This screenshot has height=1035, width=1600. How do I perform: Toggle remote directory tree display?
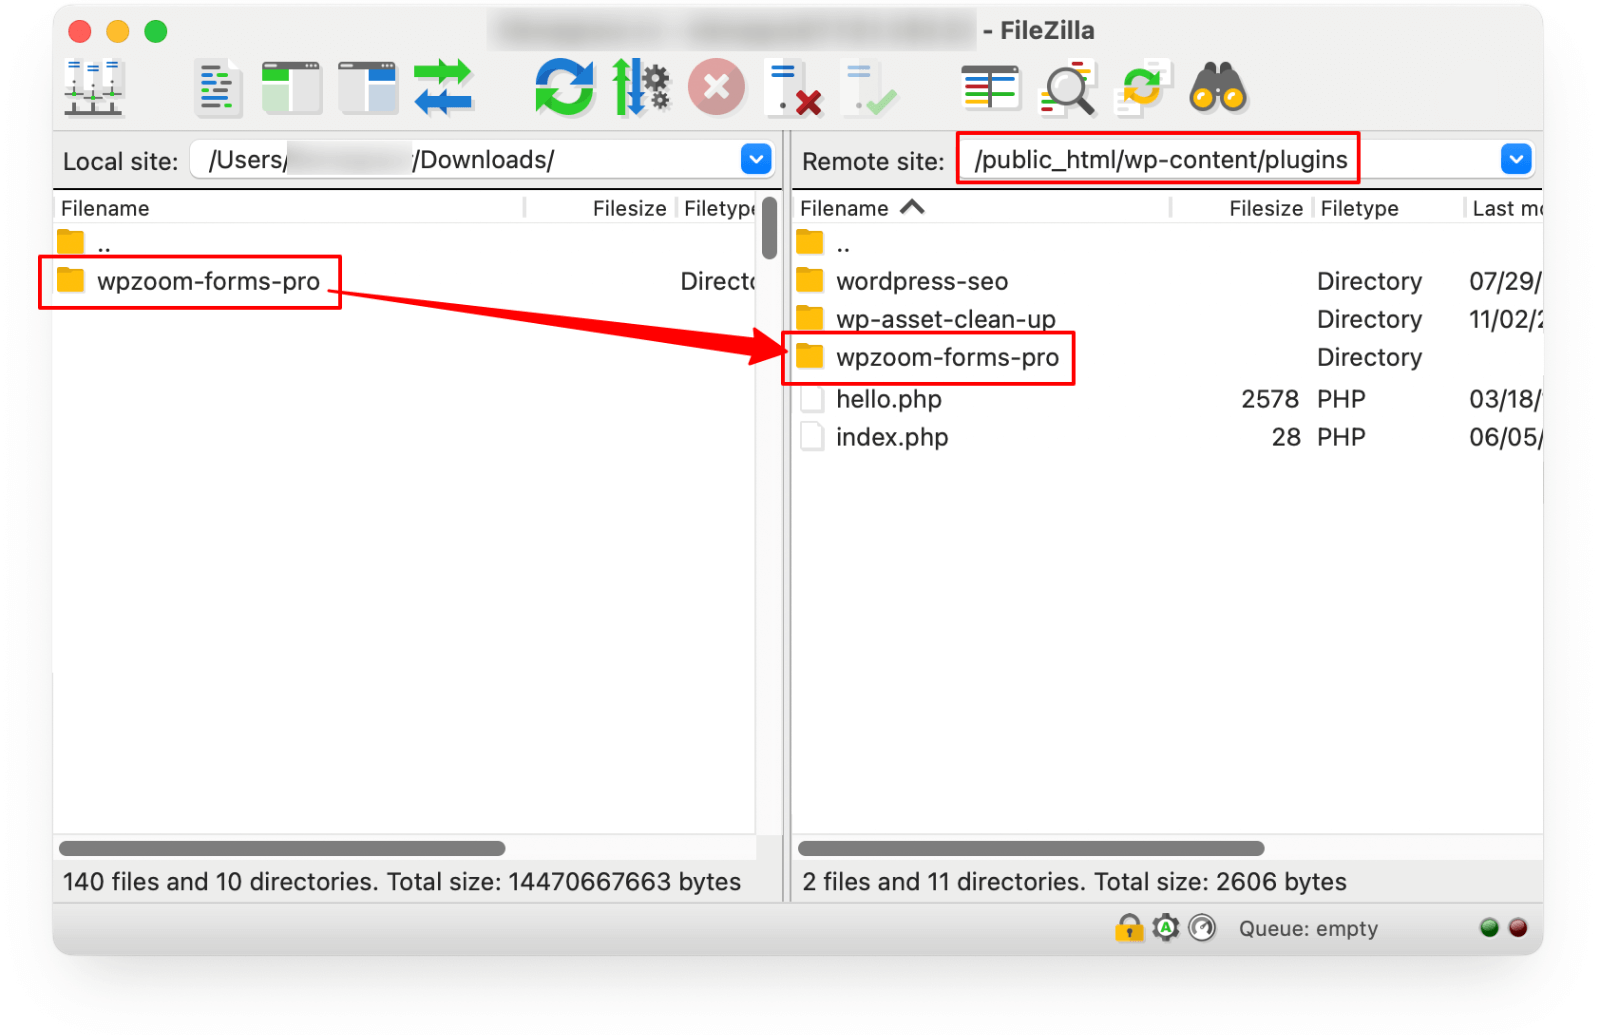pyautogui.click(x=368, y=88)
